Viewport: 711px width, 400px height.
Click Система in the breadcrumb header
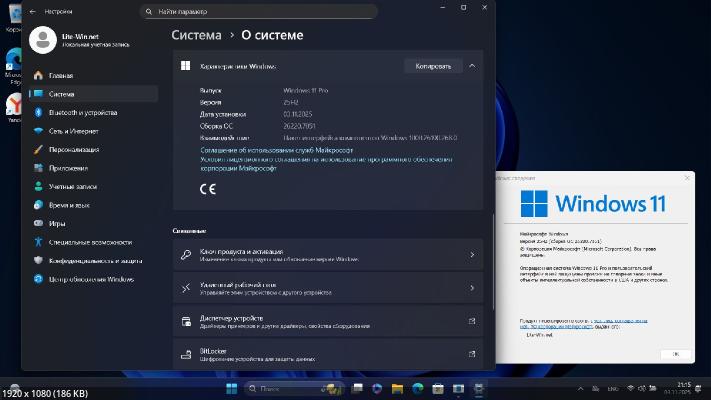pos(196,34)
